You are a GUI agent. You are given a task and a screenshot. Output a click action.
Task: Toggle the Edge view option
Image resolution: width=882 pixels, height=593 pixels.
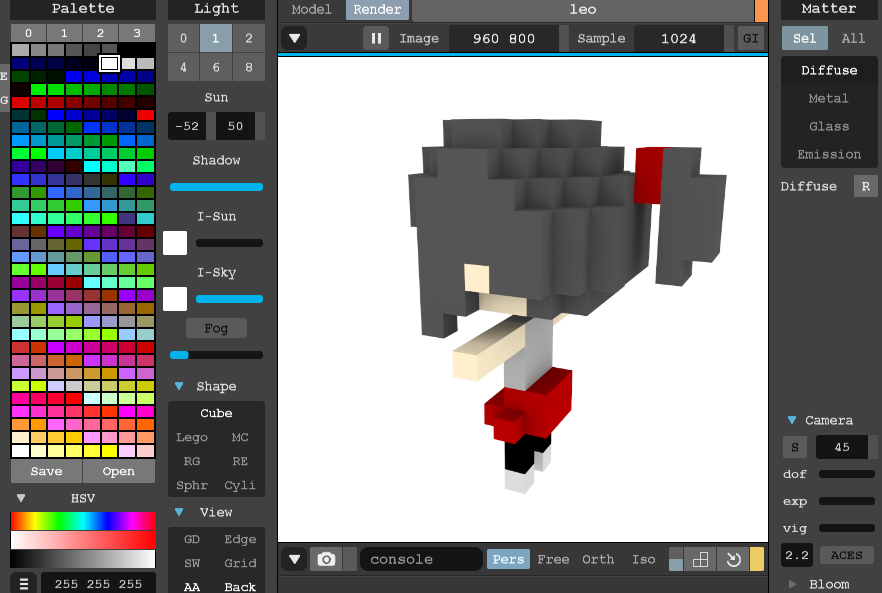pos(240,539)
